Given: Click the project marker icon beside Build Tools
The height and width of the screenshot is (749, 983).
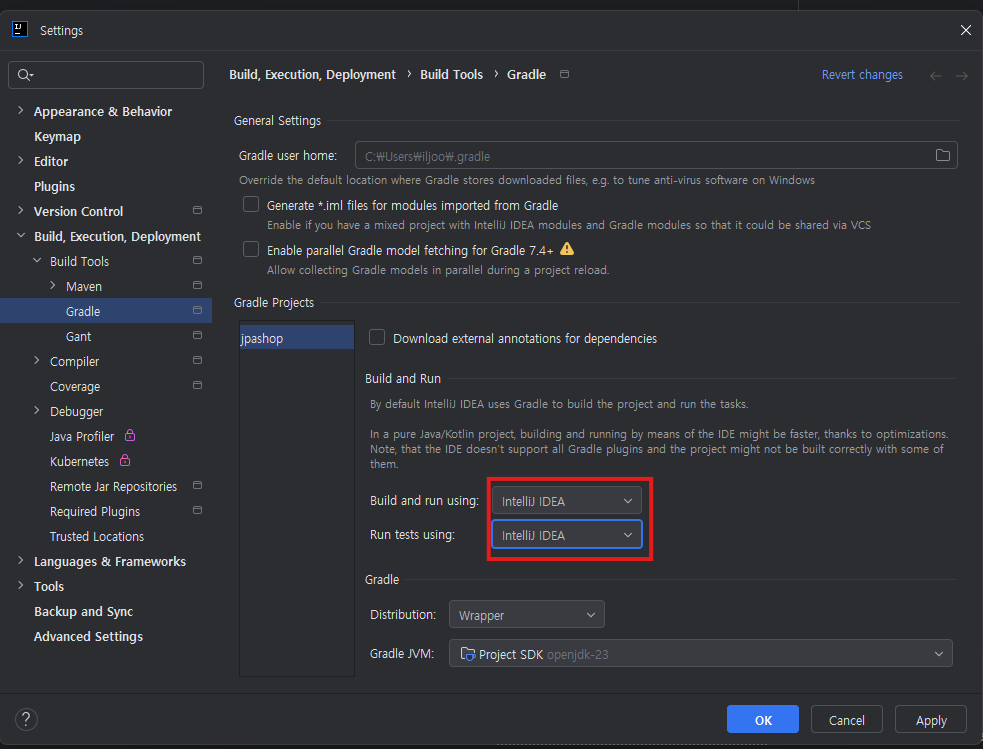Looking at the screenshot, I should pos(197,260).
